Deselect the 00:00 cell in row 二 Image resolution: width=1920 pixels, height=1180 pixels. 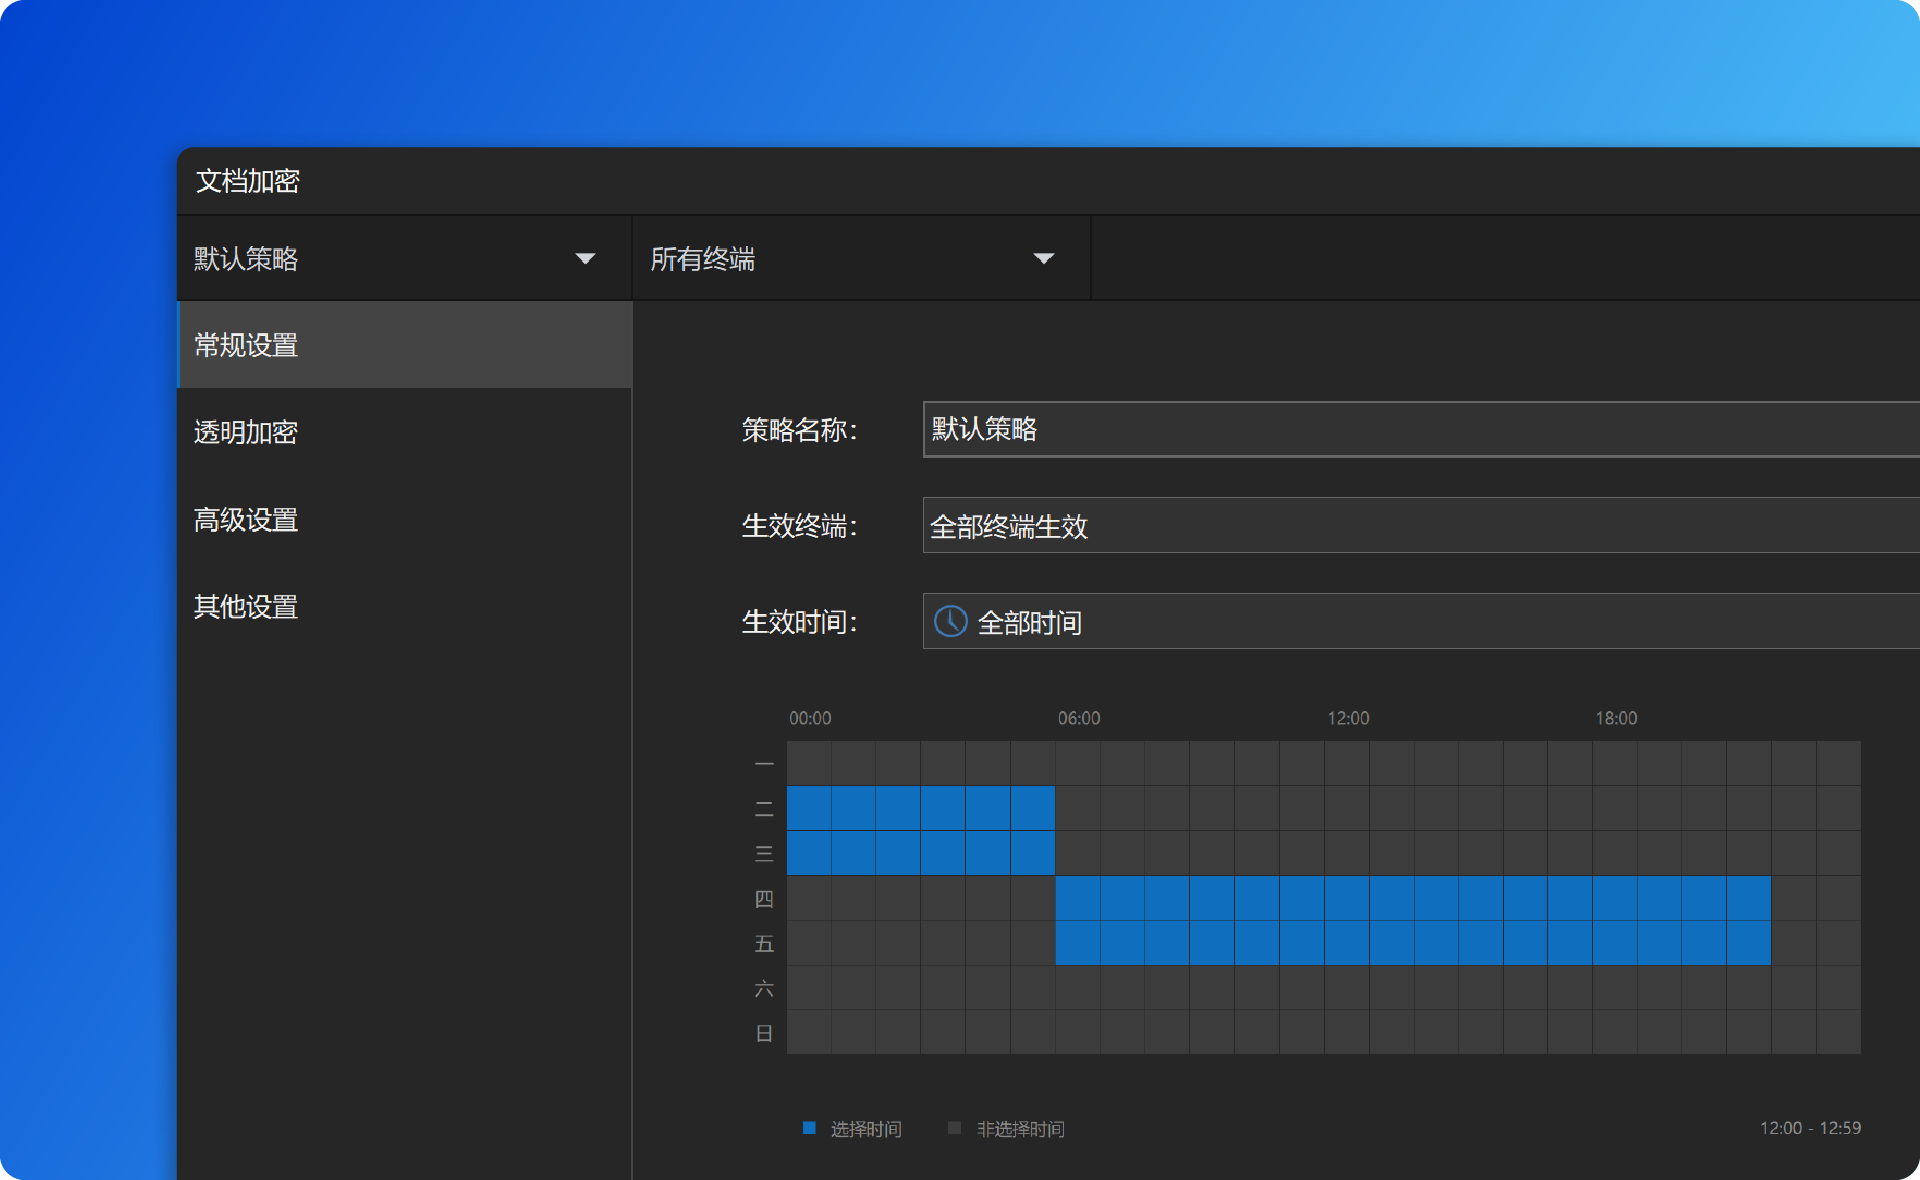pos(809,808)
